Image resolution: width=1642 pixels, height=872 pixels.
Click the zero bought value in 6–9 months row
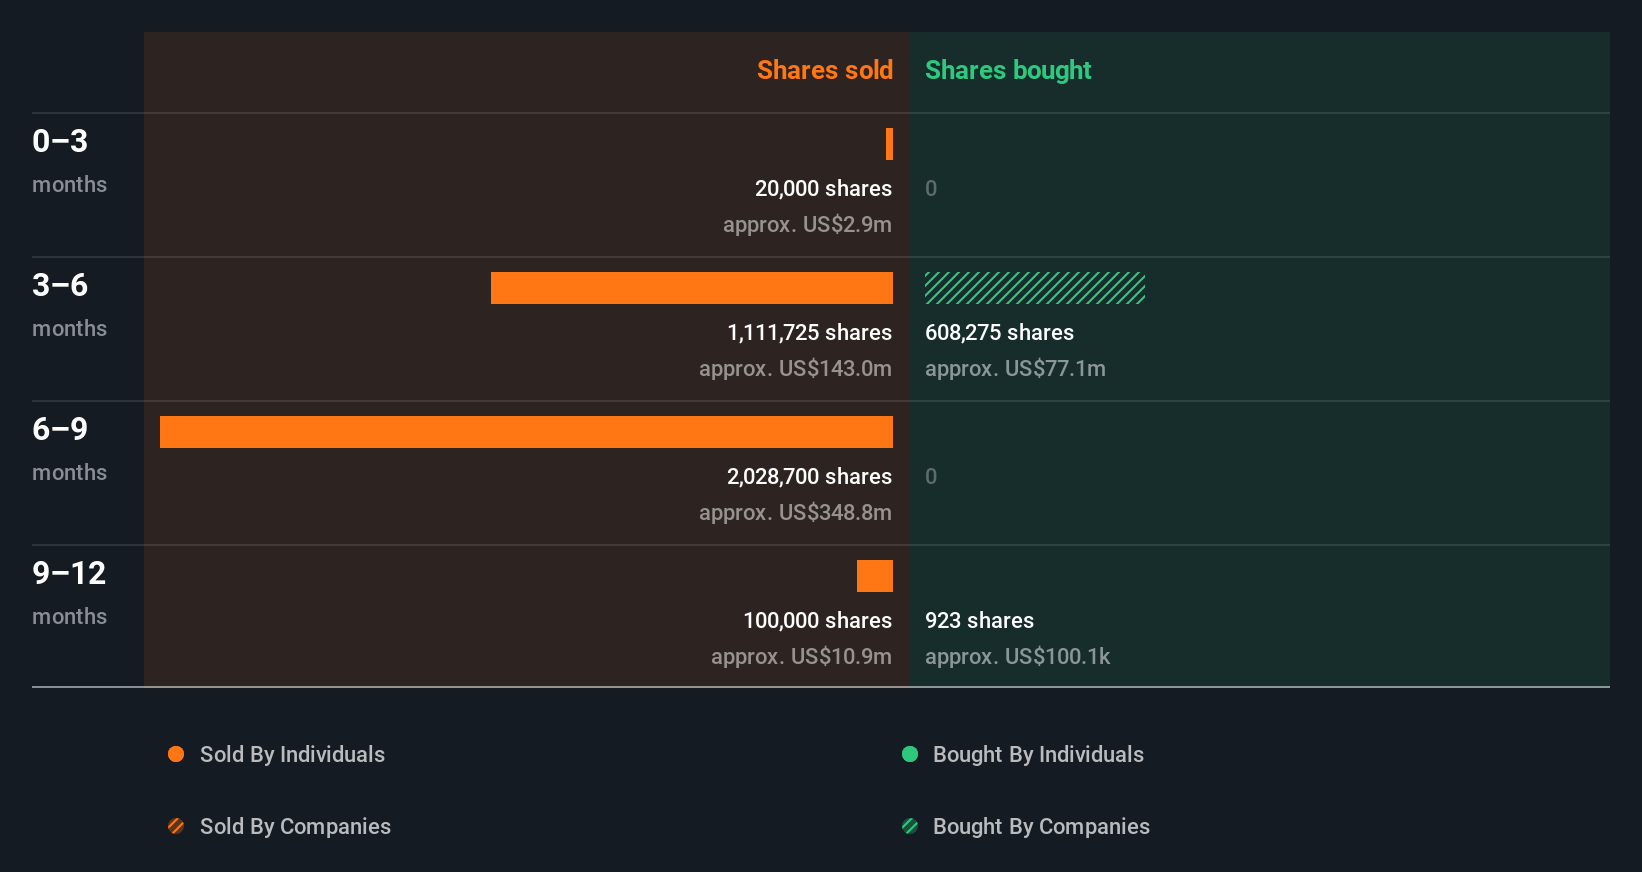pos(931,476)
